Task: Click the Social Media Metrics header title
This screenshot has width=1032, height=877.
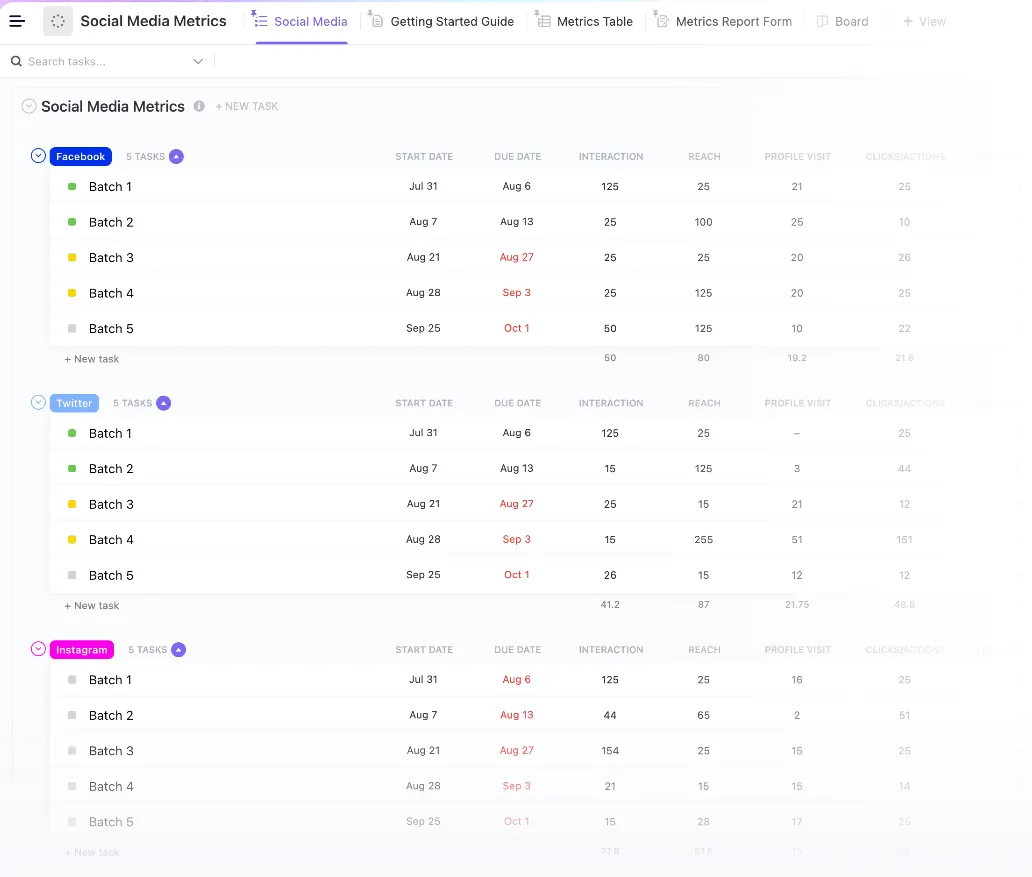Action: pyautogui.click(x=113, y=107)
